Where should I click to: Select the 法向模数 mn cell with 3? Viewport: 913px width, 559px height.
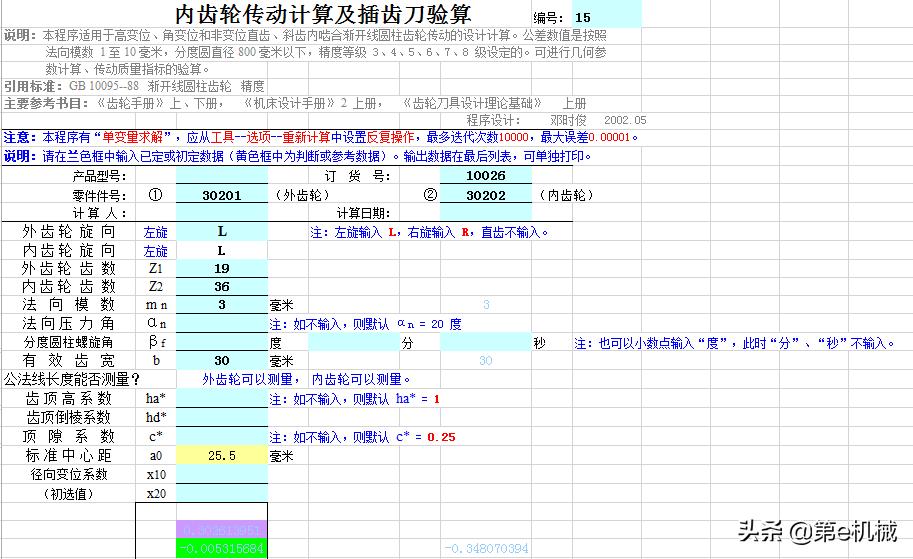click(222, 305)
